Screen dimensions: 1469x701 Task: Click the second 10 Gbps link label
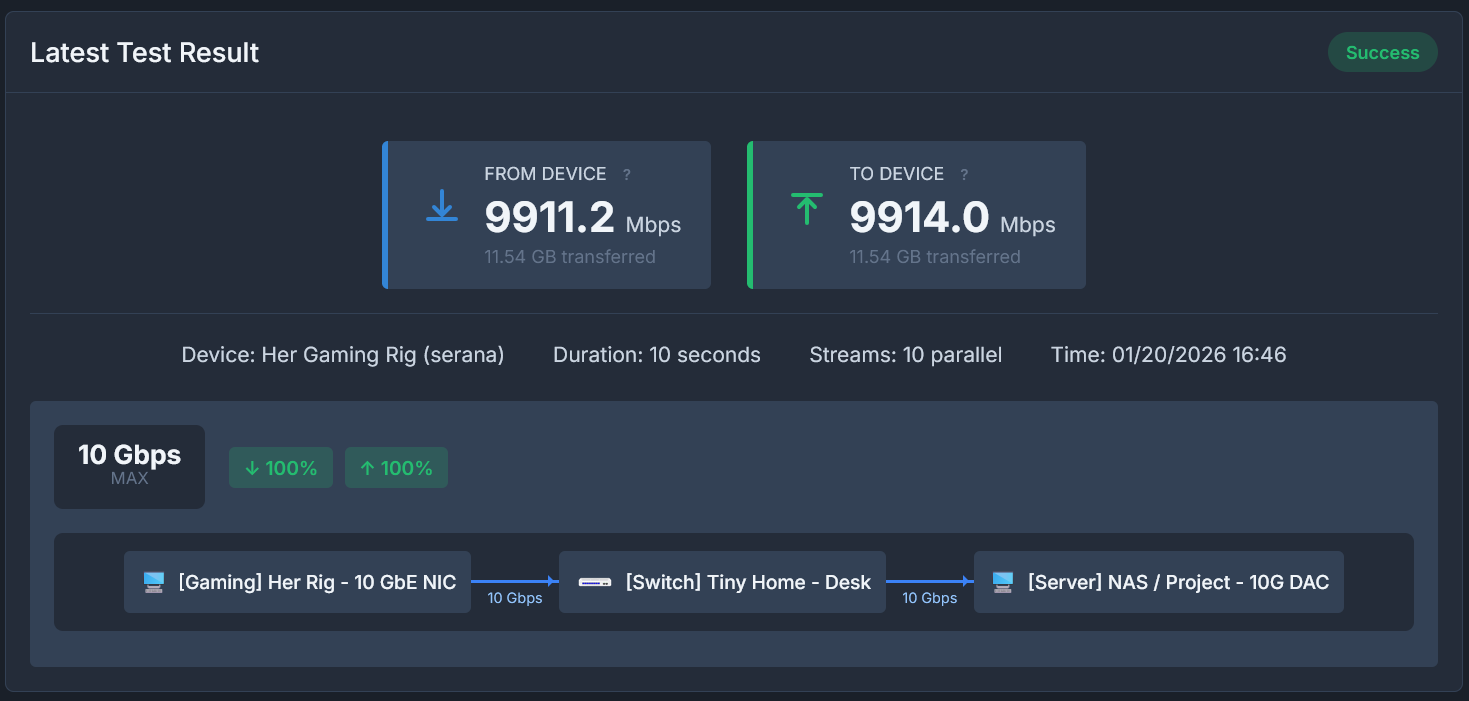pyautogui.click(x=931, y=598)
